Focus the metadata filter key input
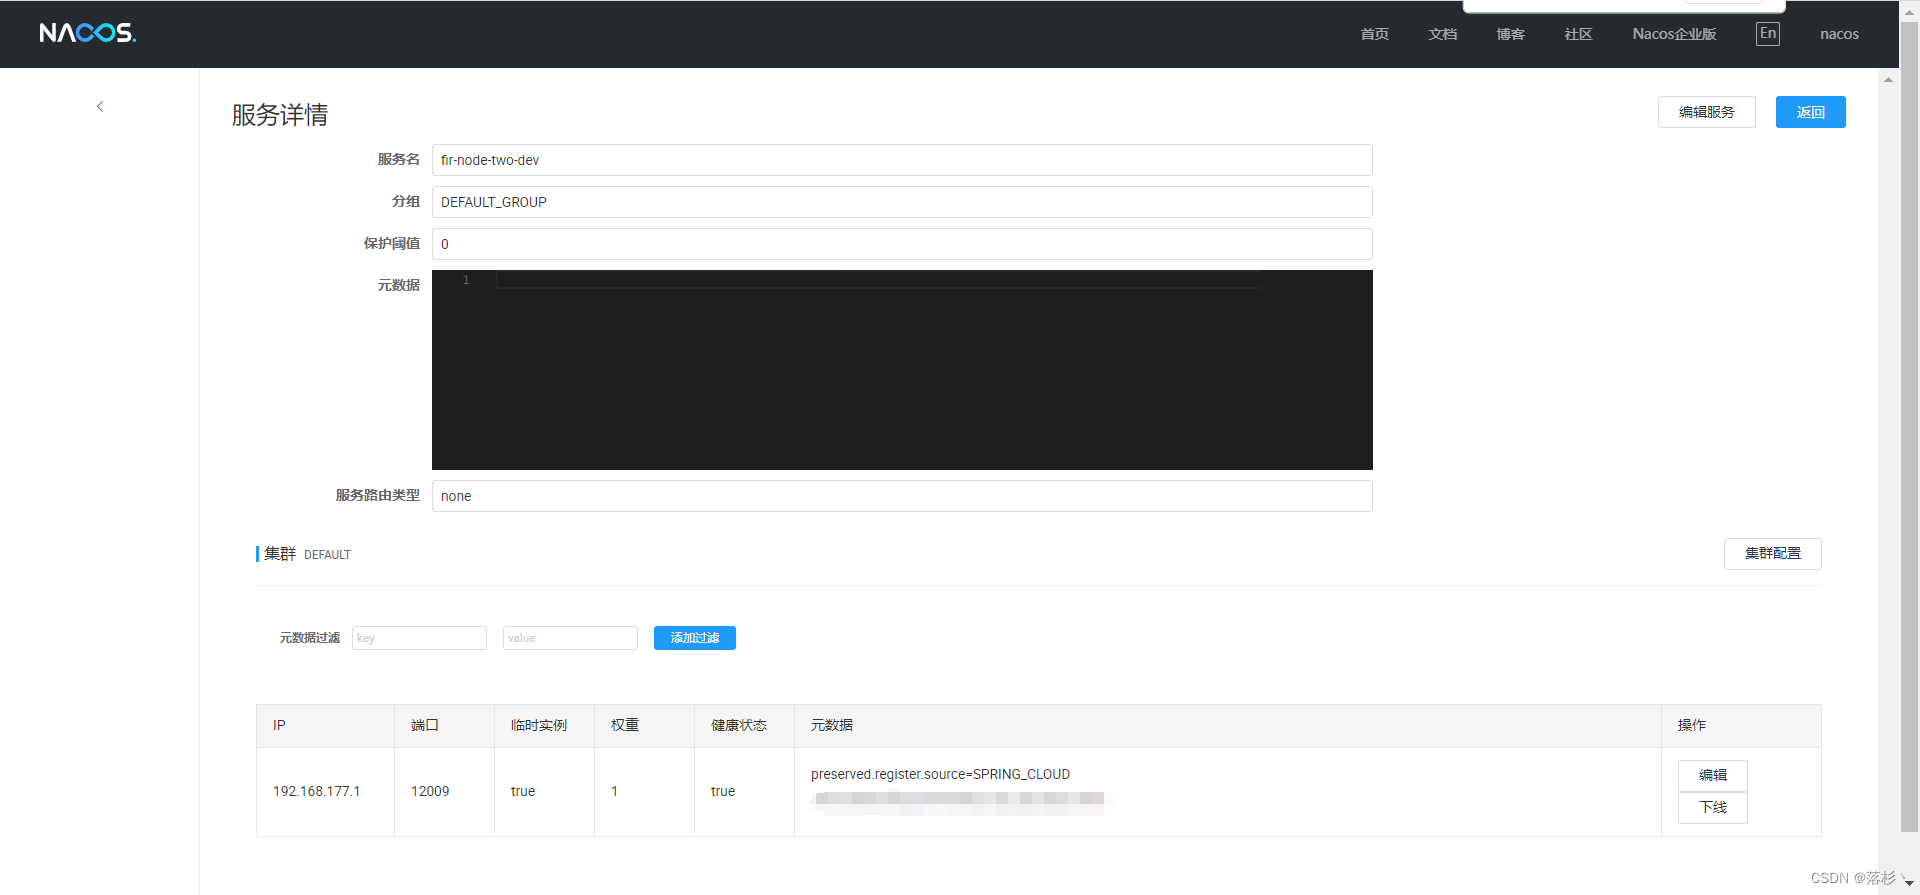The width and height of the screenshot is (1920, 895). pyautogui.click(x=419, y=638)
